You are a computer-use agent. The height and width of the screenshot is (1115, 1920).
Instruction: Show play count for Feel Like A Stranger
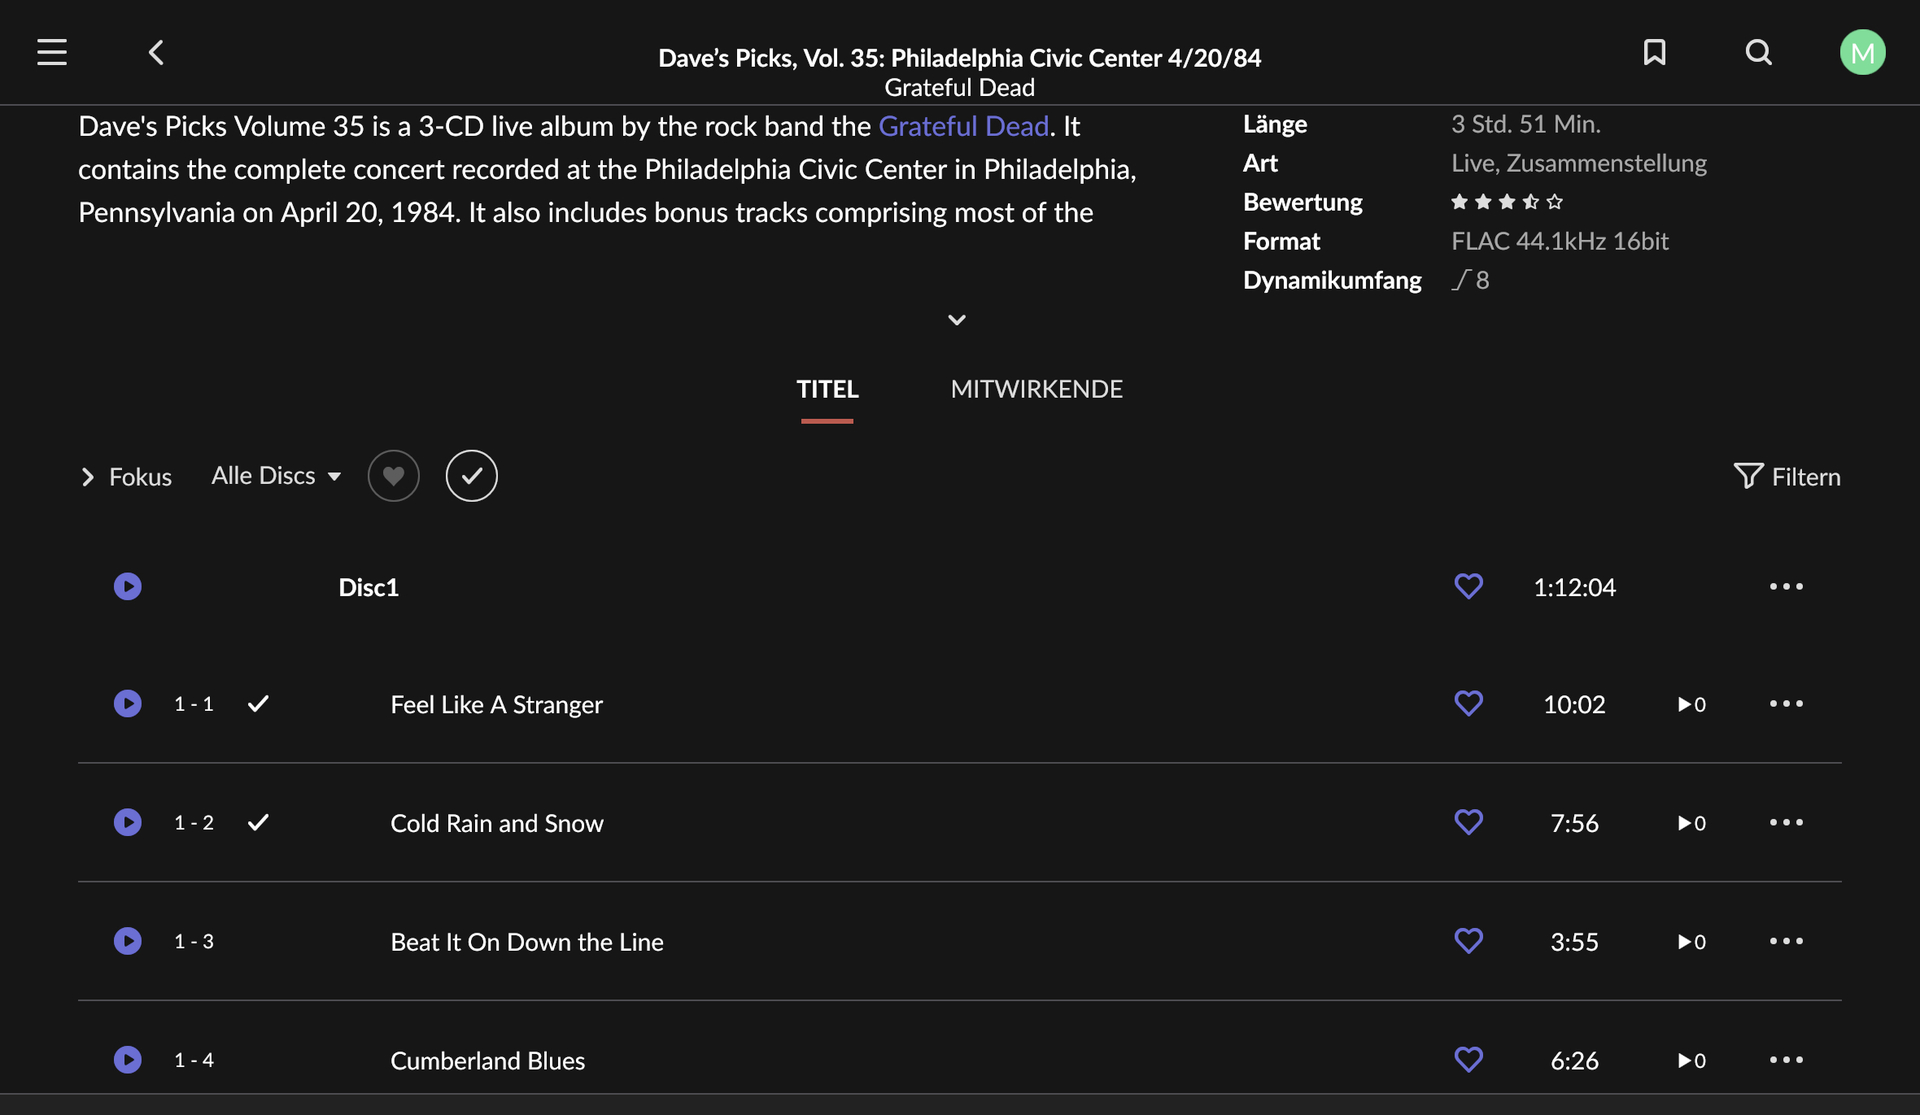click(1692, 705)
